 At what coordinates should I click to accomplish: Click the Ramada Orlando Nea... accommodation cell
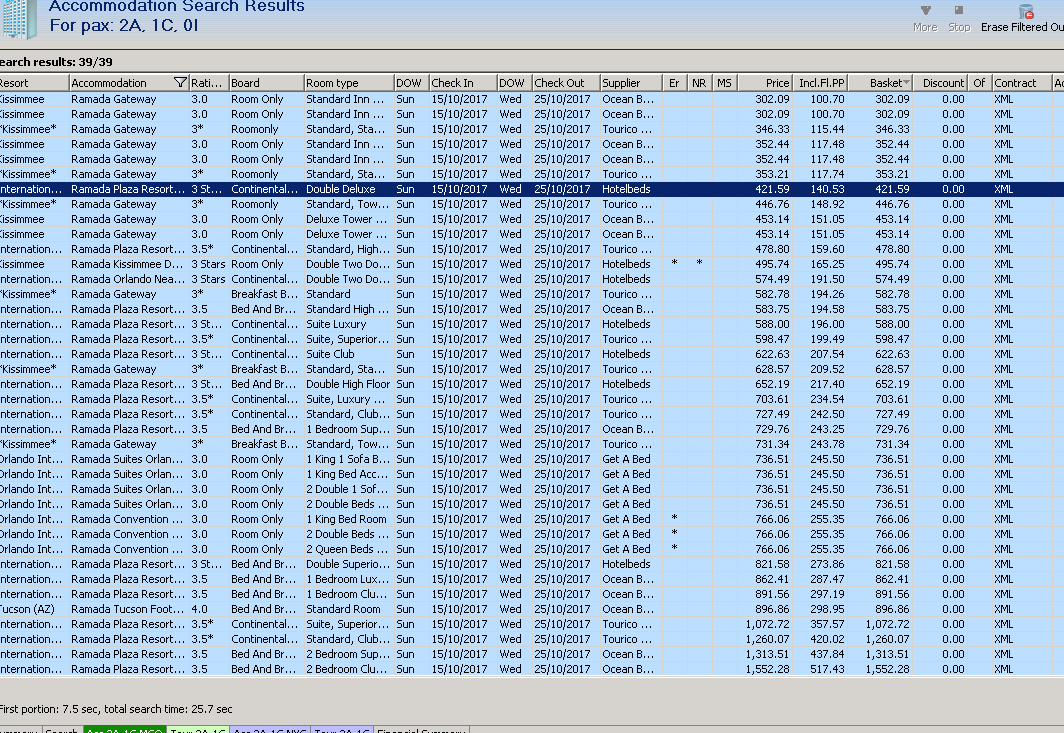click(x=128, y=279)
